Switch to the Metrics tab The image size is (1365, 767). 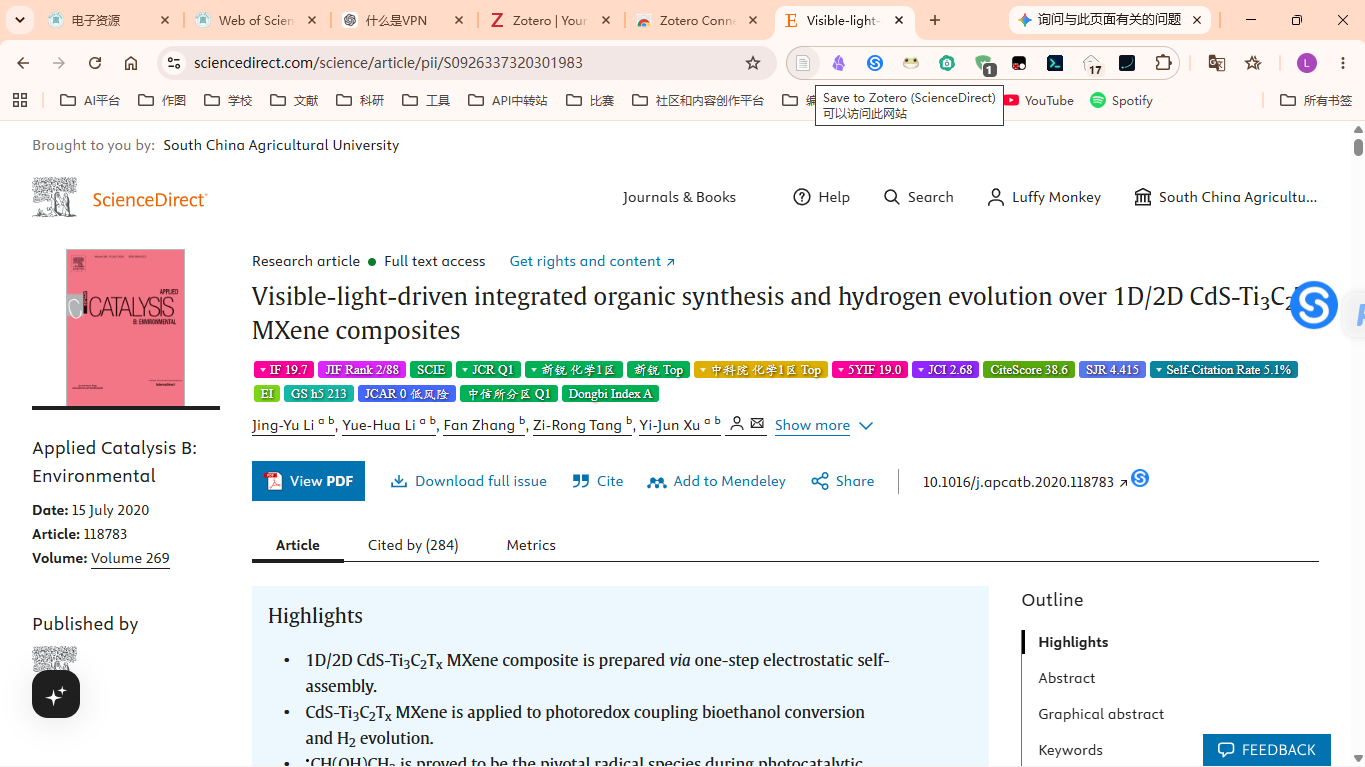531,545
